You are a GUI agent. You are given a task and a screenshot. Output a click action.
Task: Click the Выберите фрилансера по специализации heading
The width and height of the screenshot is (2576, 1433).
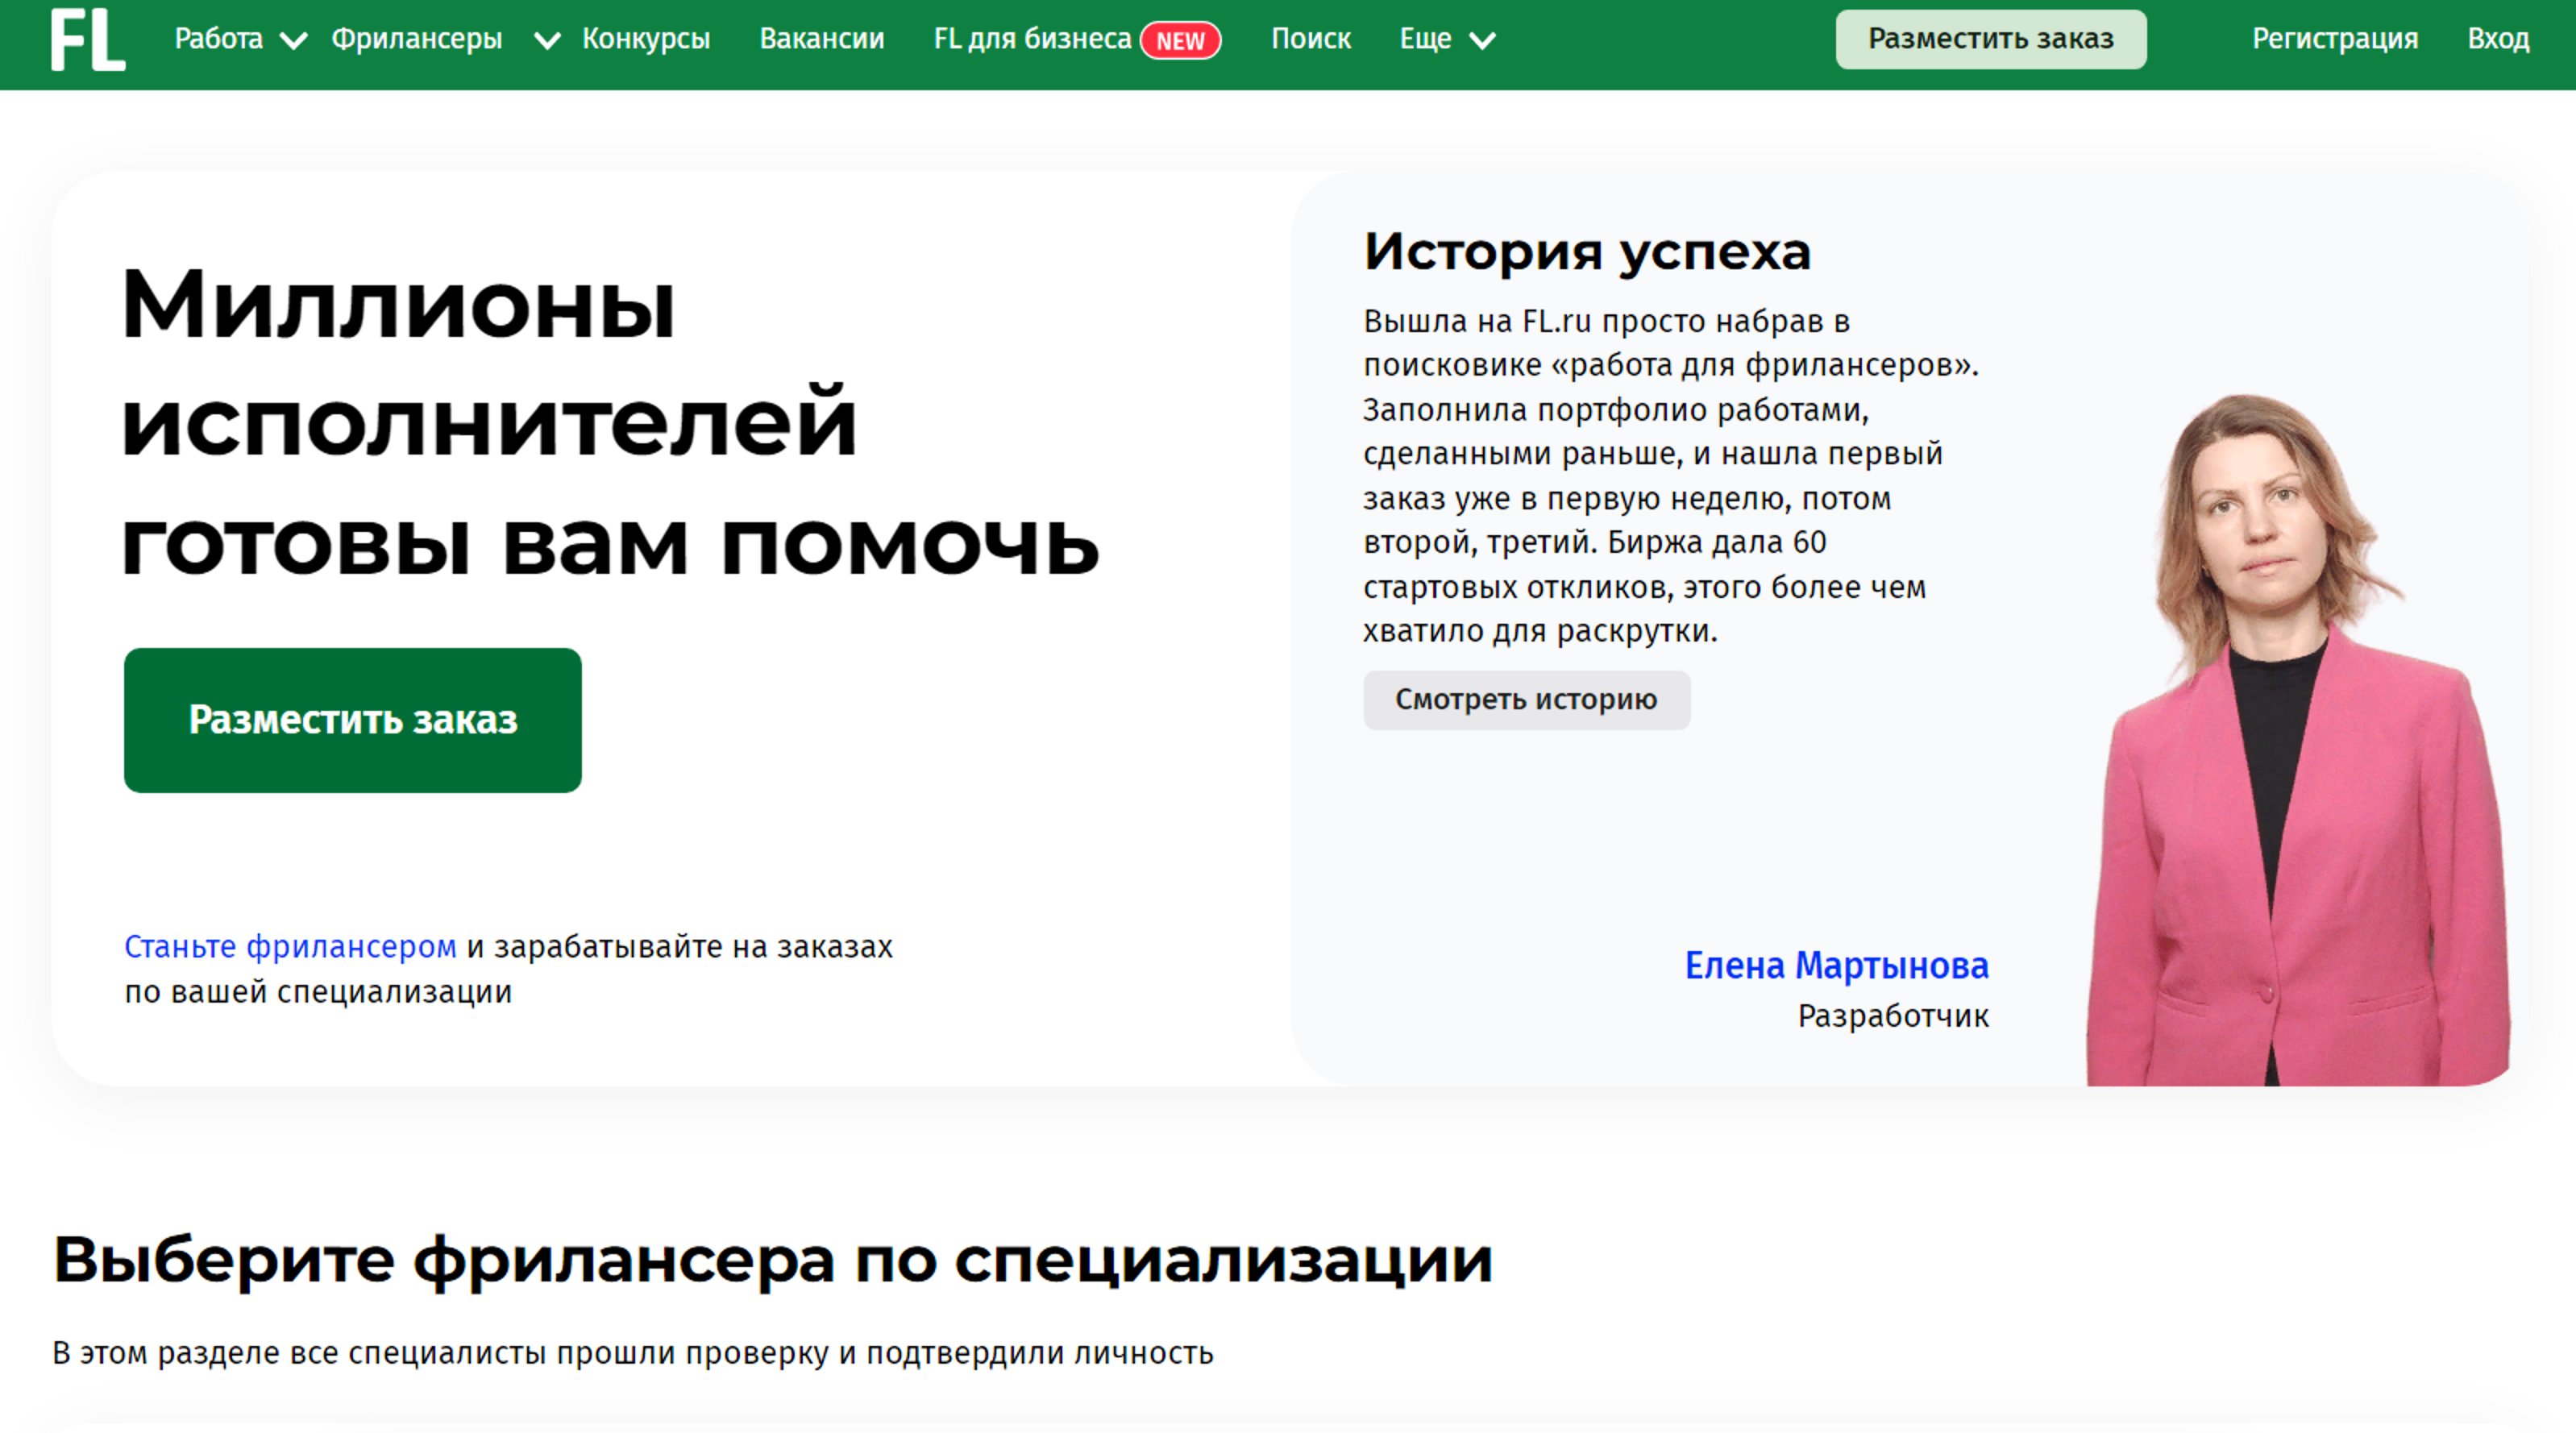pyautogui.click(x=772, y=1260)
